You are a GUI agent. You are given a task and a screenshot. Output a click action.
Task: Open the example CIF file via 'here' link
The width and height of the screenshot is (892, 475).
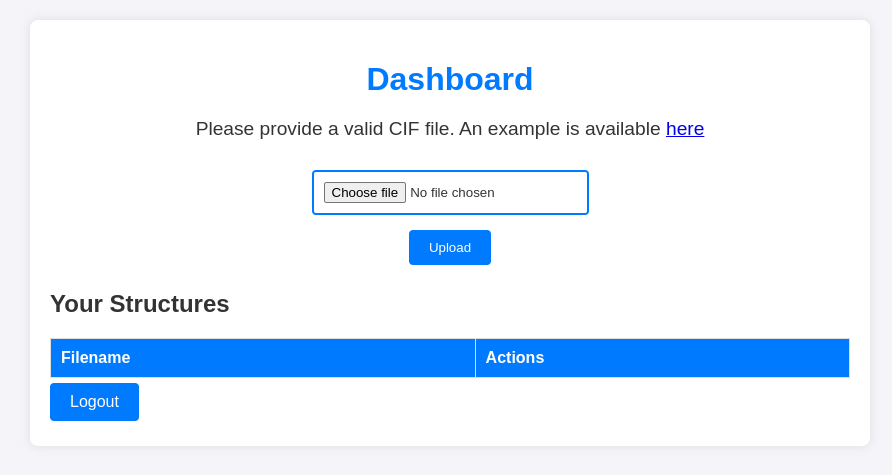click(685, 129)
